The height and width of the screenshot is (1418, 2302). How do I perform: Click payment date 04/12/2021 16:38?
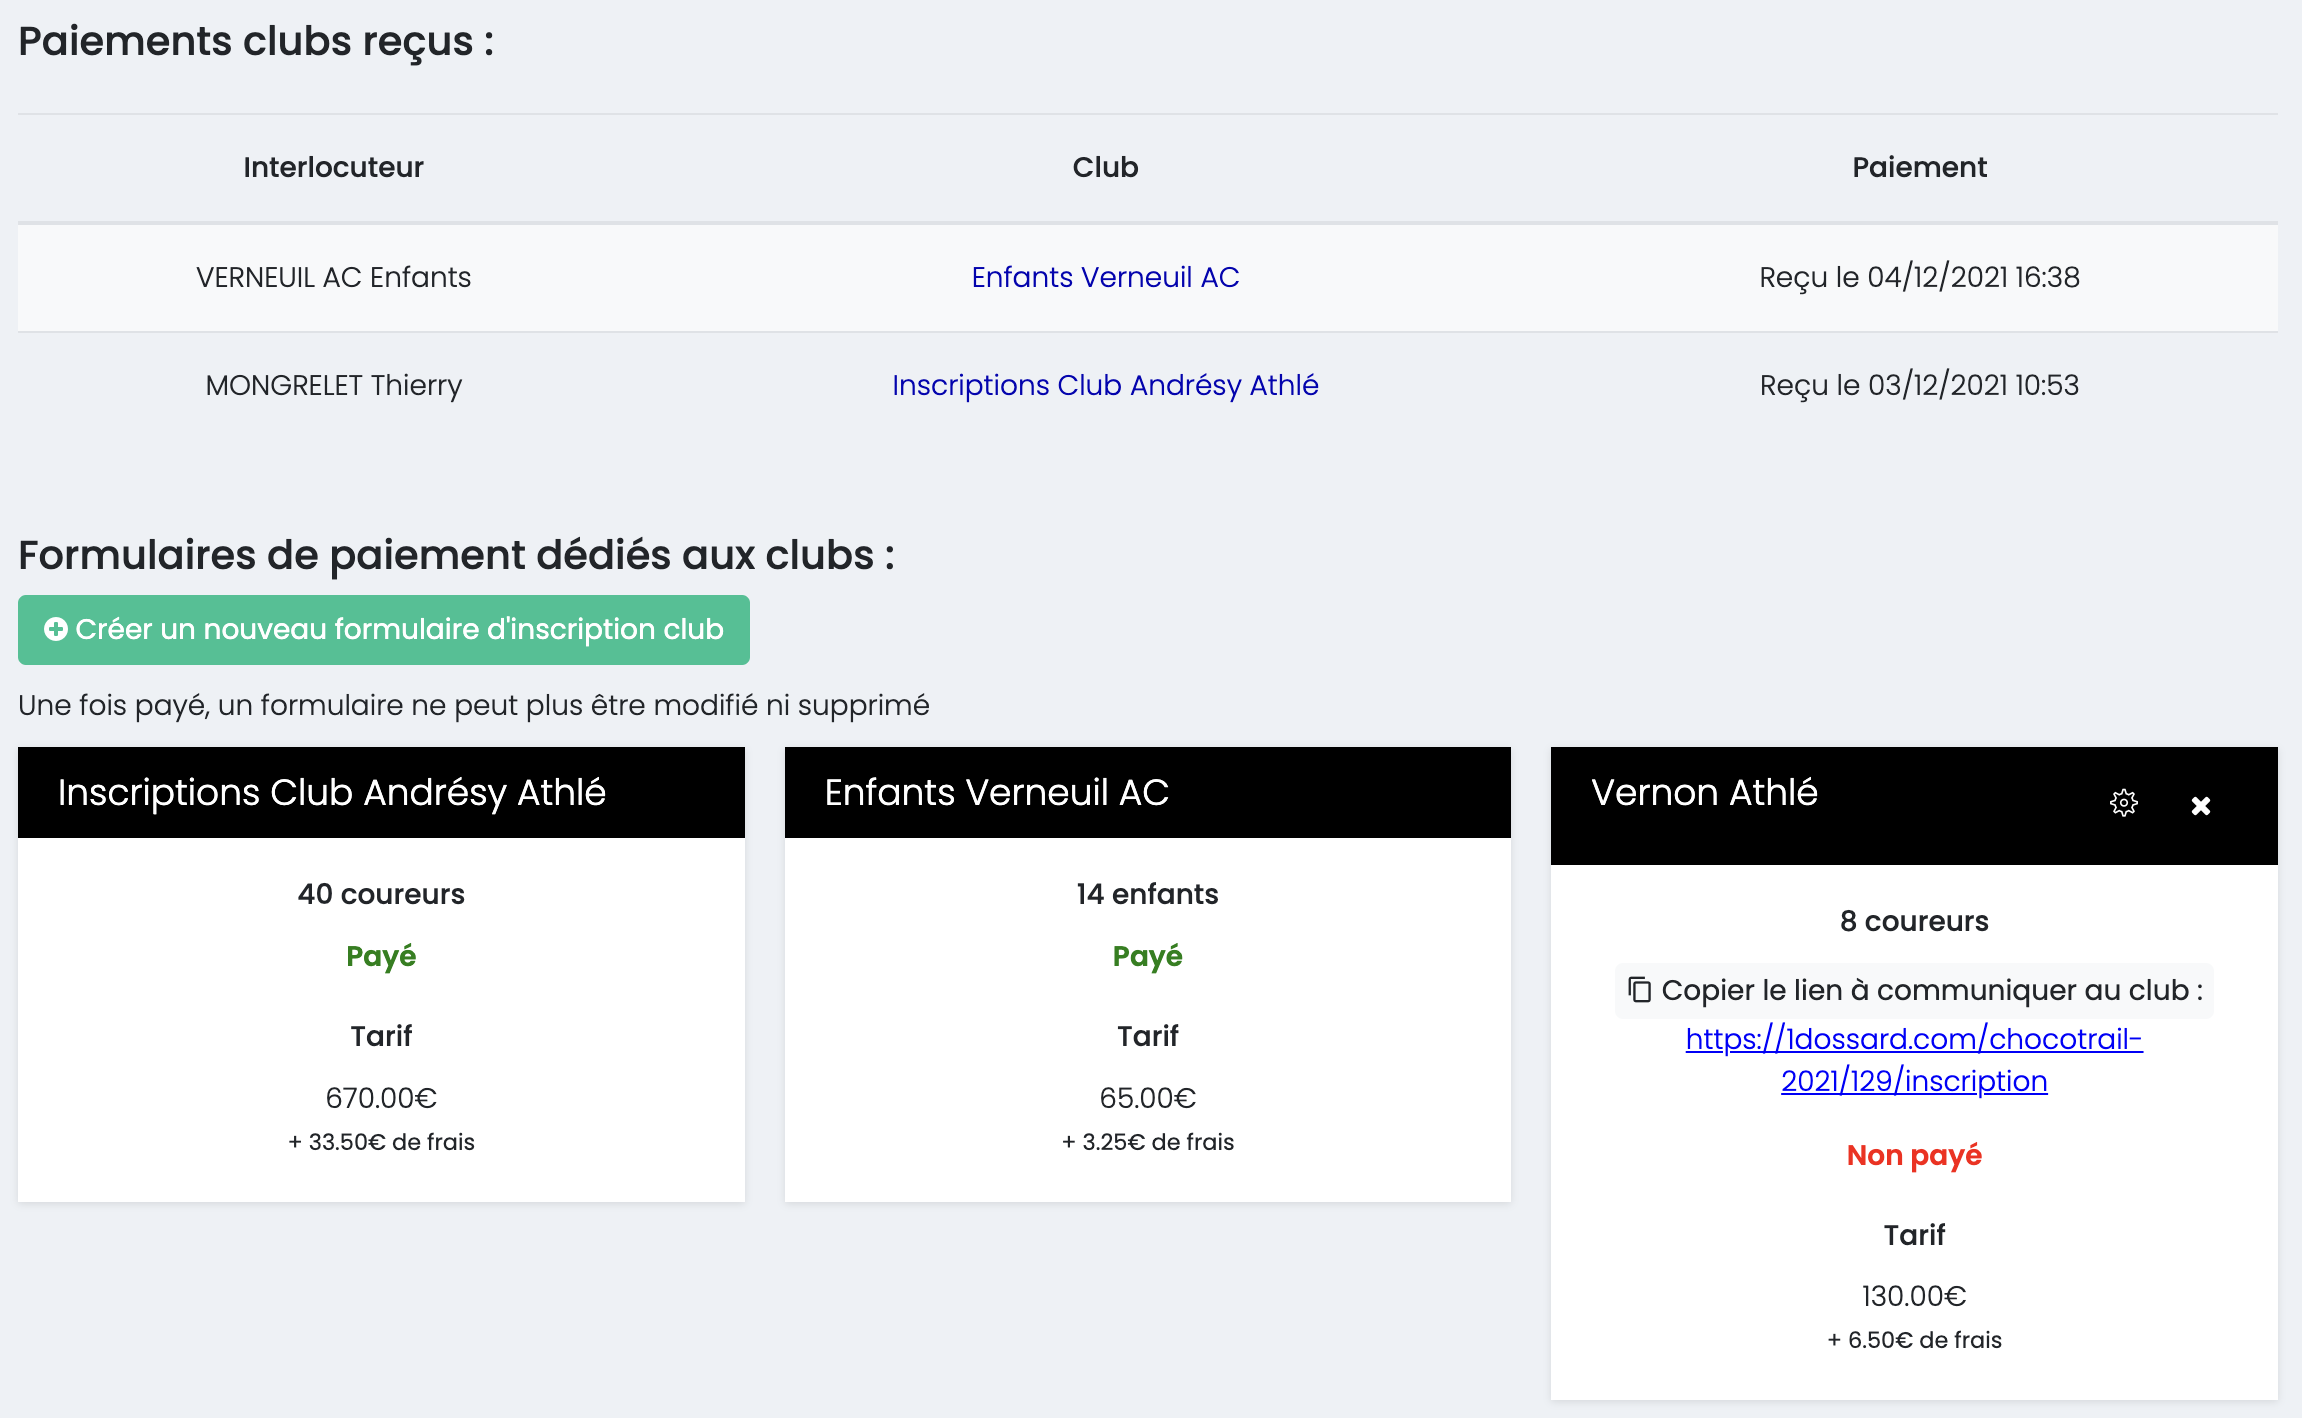pyautogui.click(x=1918, y=277)
